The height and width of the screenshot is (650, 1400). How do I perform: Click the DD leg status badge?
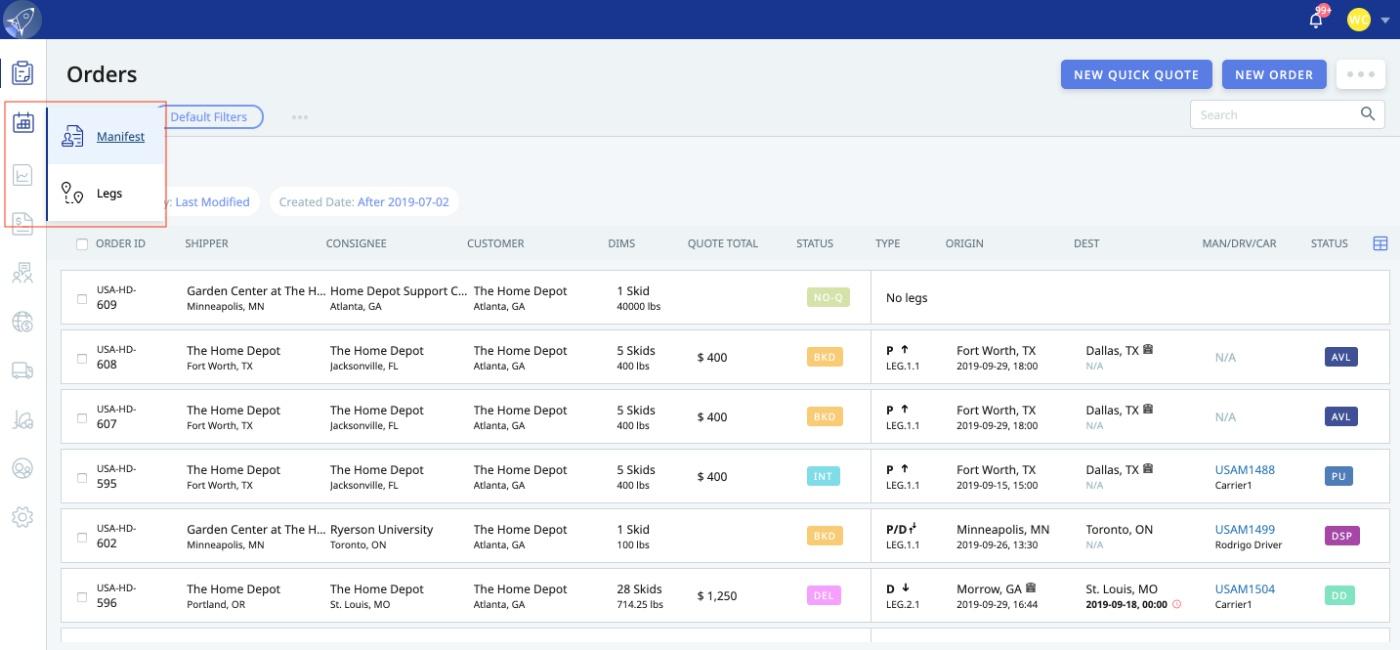tap(1339, 596)
